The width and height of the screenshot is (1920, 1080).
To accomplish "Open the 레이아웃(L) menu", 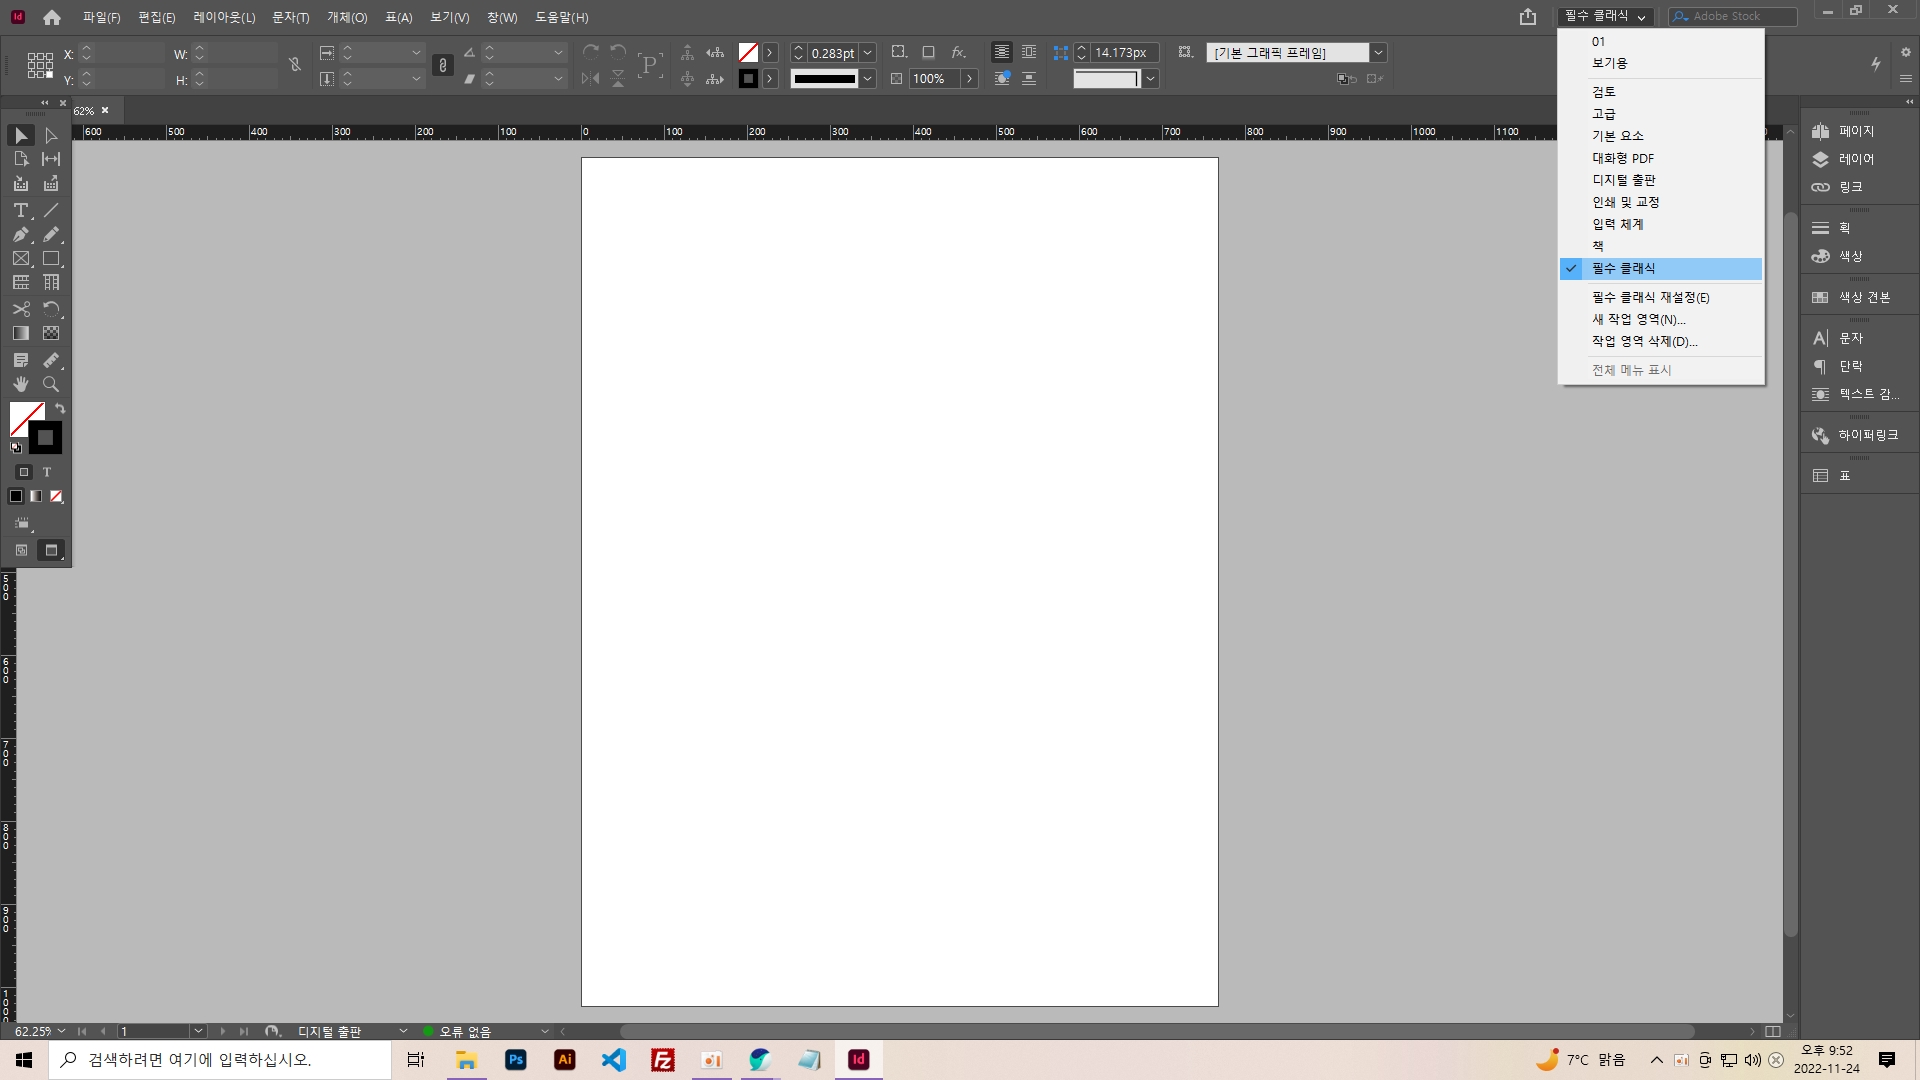I will 224,17.
